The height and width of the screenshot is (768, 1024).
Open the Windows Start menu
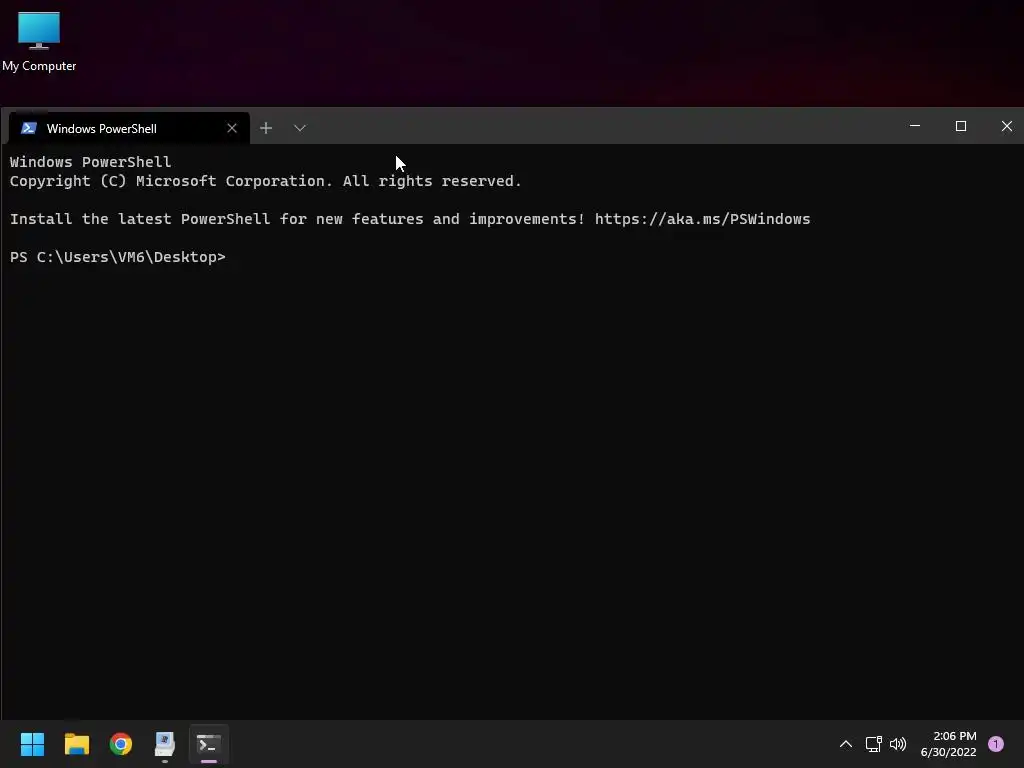[32, 744]
